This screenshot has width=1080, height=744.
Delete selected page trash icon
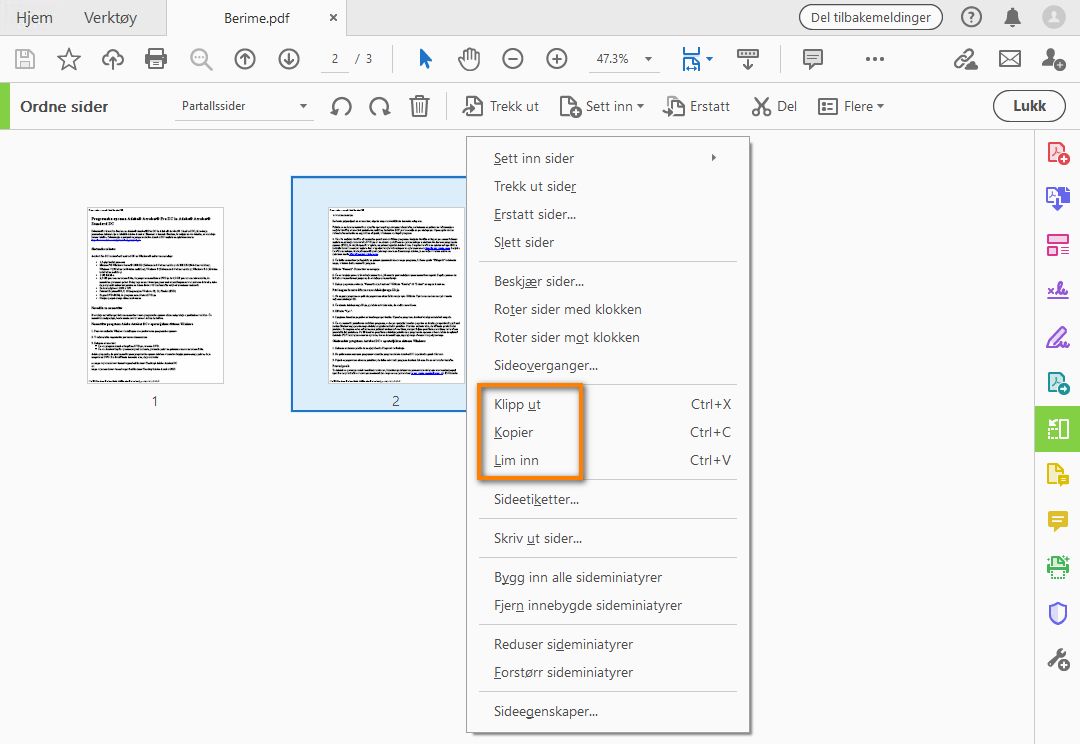pos(419,106)
